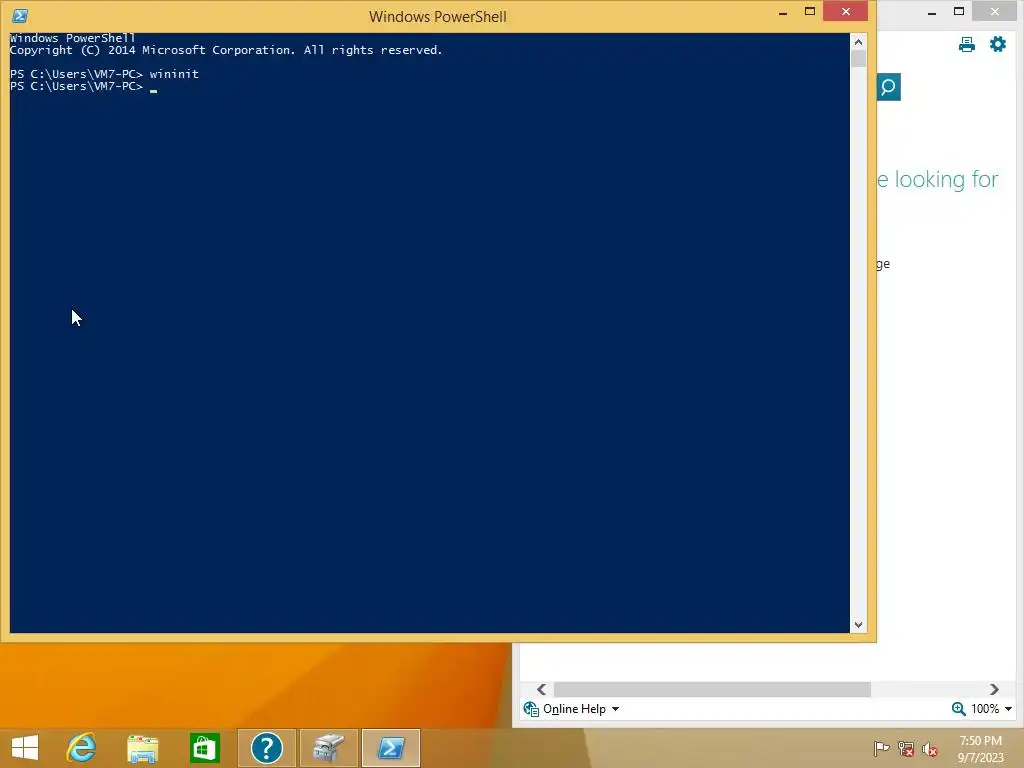Select the PowerShell taskbar button
This screenshot has height=768, width=1024.
391,748
